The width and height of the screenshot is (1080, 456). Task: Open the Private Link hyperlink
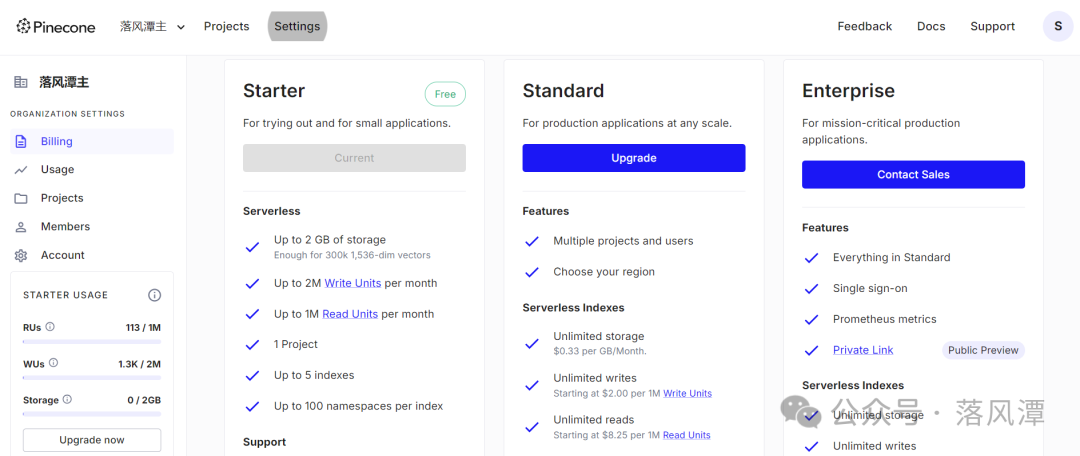tap(863, 350)
